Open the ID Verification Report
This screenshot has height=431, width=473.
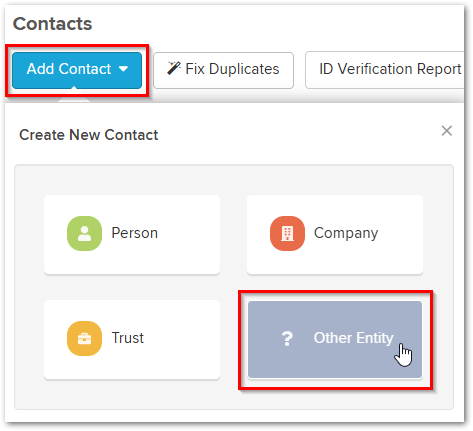(x=385, y=70)
